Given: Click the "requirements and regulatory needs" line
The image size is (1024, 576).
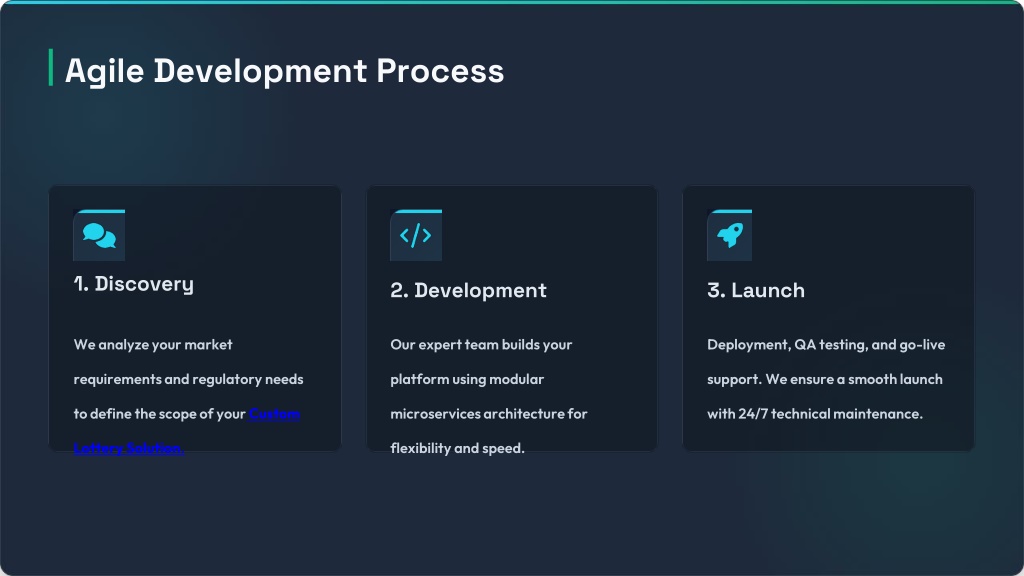Looking at the screenshot, I should tap(188, 380).
